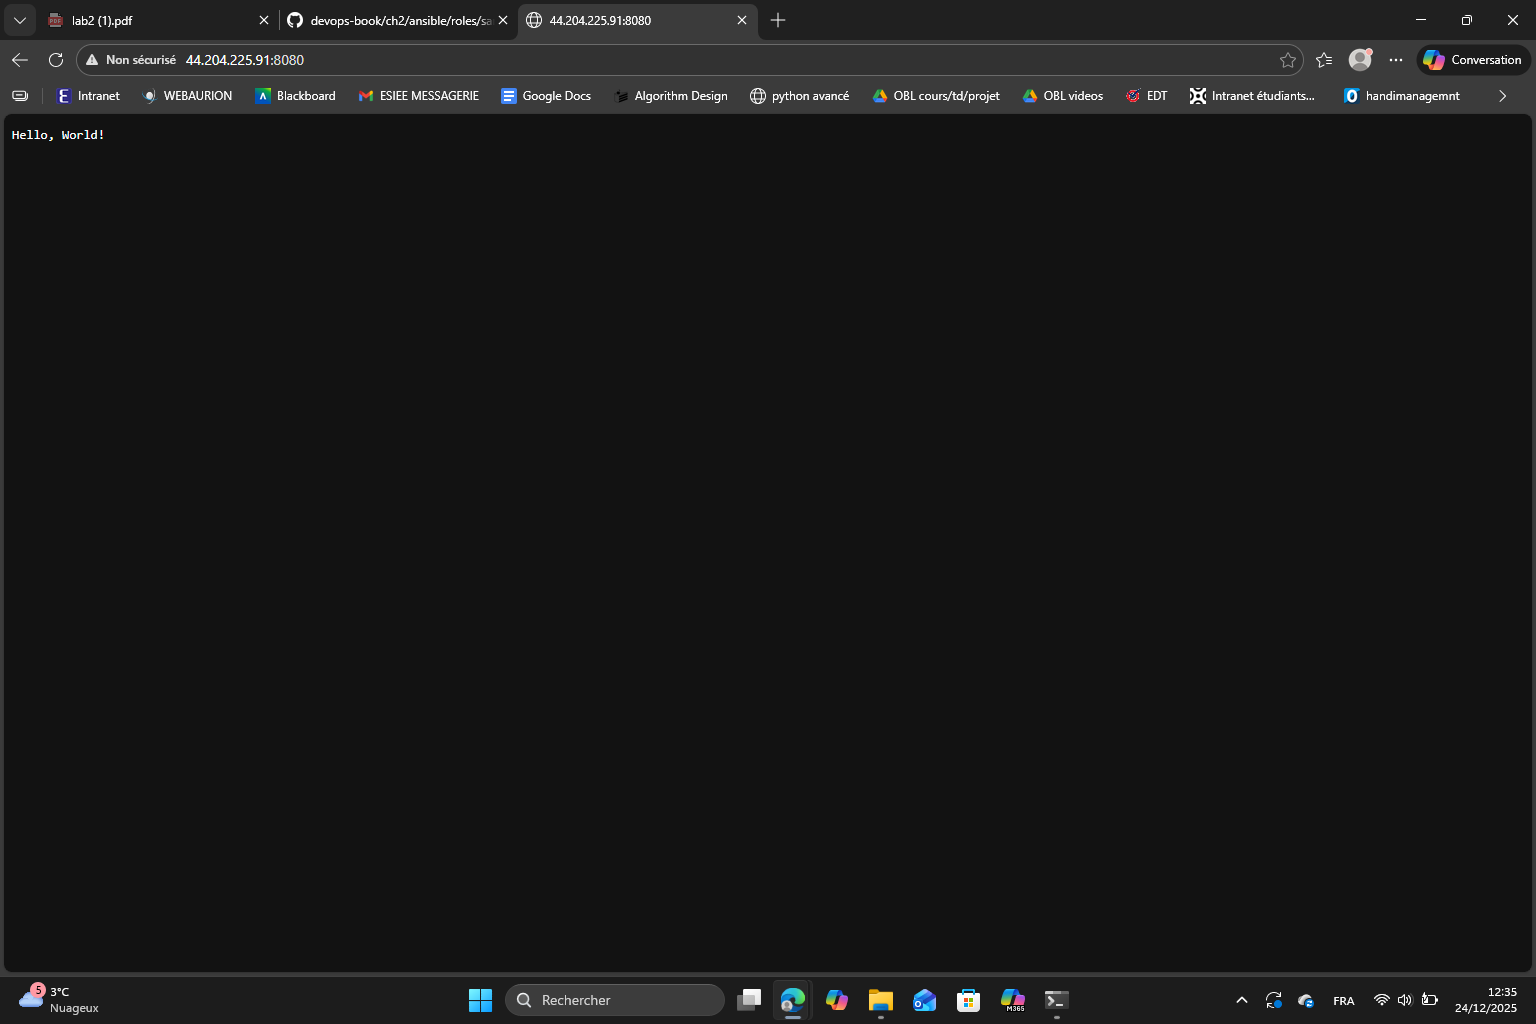Go back to the previous page
The image size is (1536, 1024).
point(19,60)
